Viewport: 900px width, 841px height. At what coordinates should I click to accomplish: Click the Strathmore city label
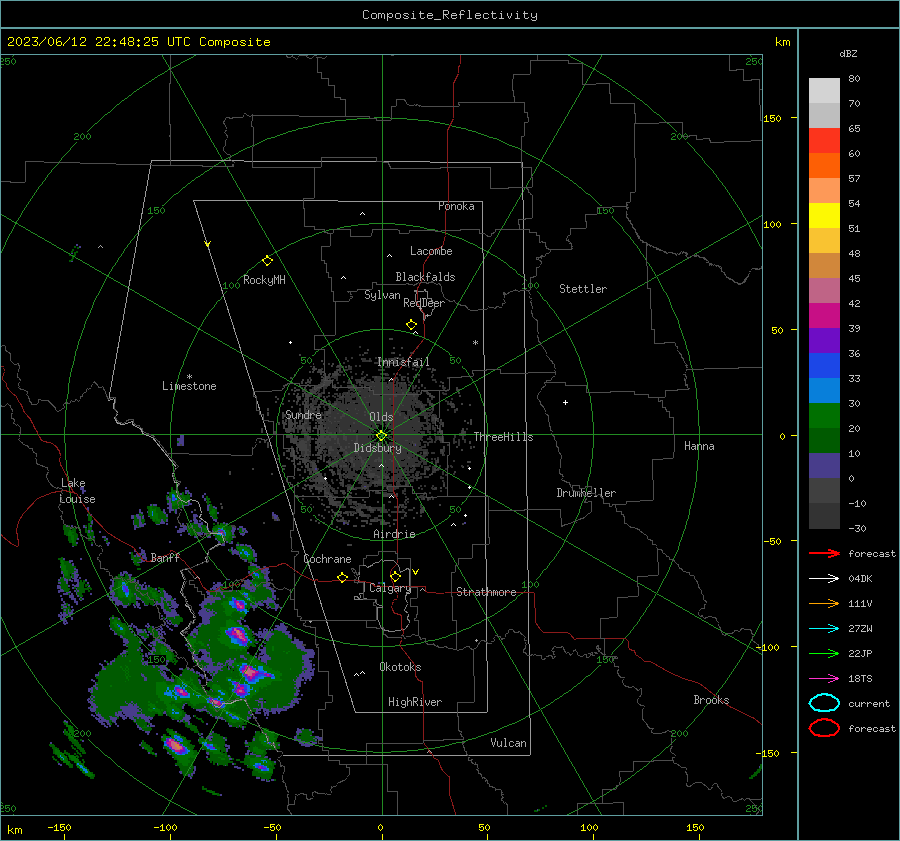point(486,592)
